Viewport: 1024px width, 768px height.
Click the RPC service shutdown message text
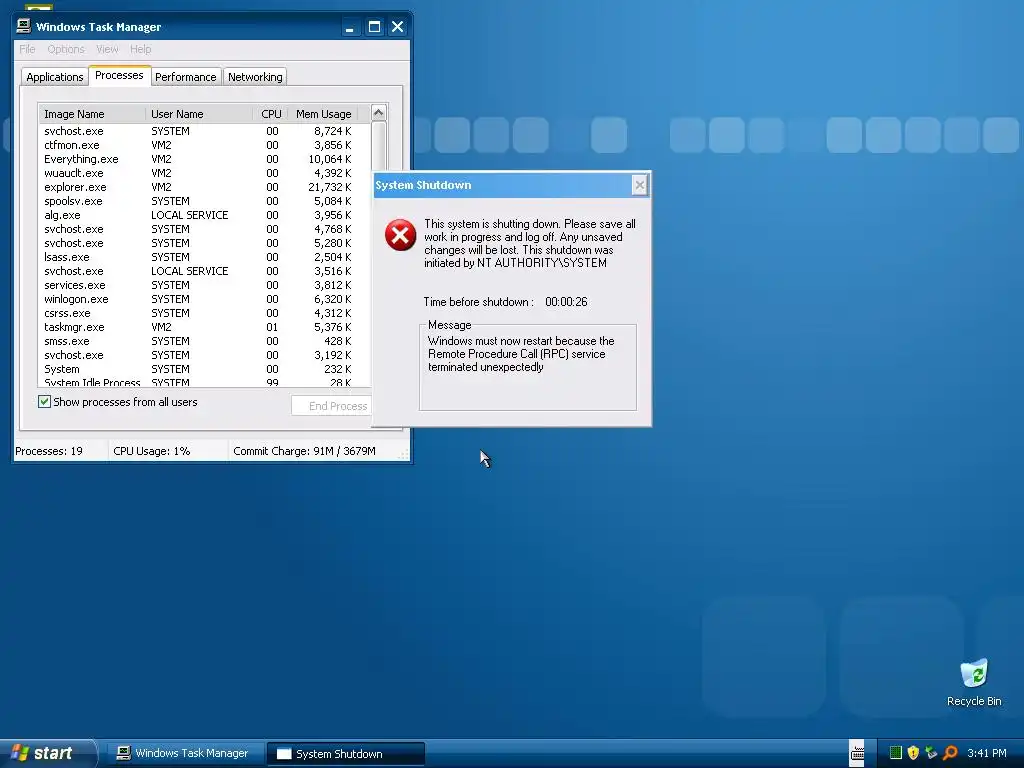(x=521, y=354)
